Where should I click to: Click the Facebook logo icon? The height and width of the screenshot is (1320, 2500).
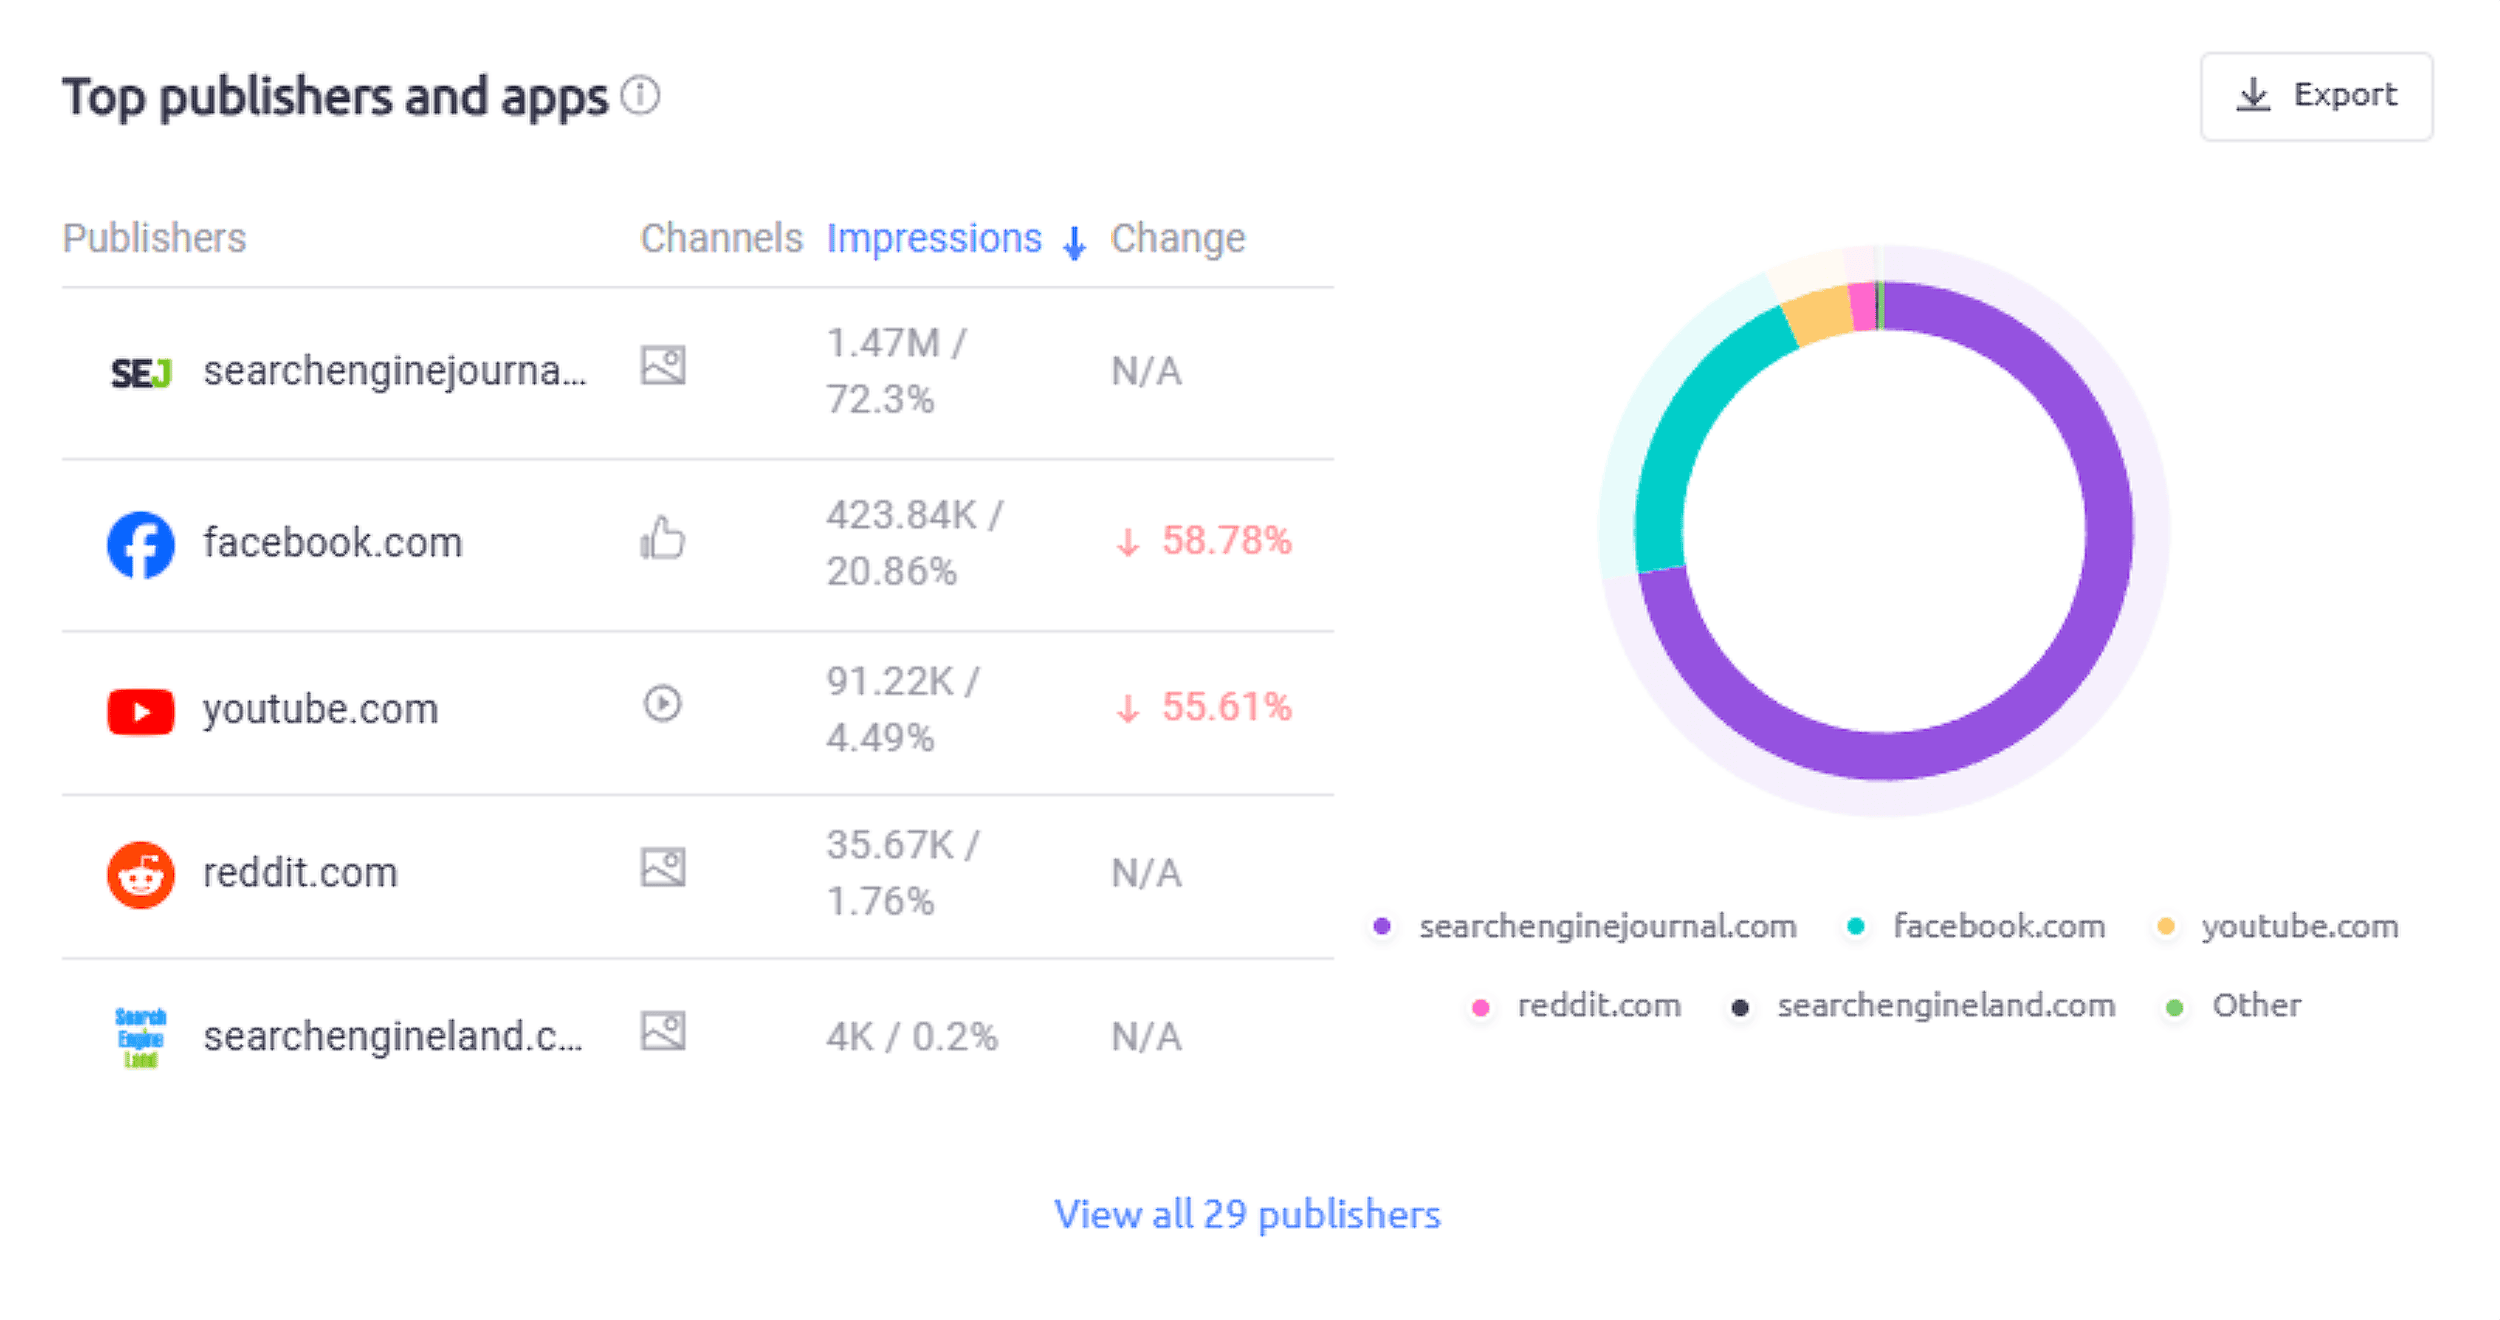click(x=141, y=545)
